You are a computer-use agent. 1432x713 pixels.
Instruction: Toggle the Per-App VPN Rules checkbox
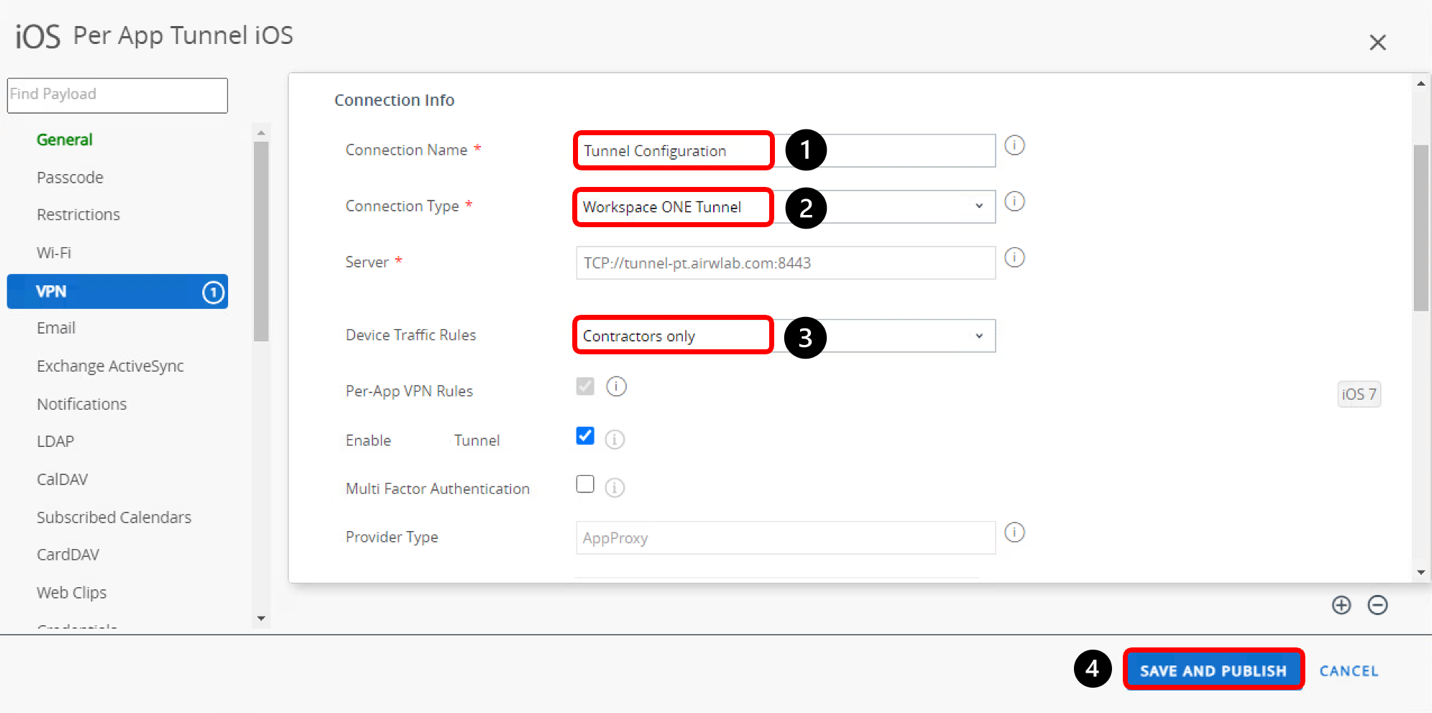[585, 387]
